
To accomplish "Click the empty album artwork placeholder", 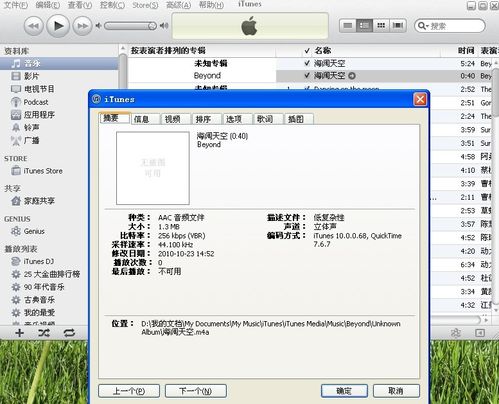I will tap(153, 168).
